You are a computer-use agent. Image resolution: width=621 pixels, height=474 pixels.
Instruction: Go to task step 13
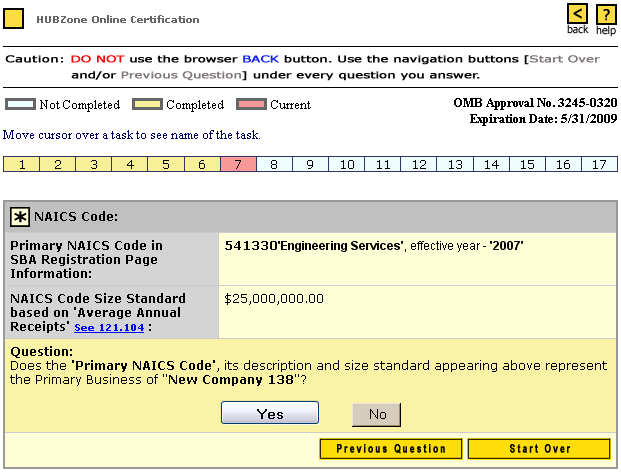(455, 164)
